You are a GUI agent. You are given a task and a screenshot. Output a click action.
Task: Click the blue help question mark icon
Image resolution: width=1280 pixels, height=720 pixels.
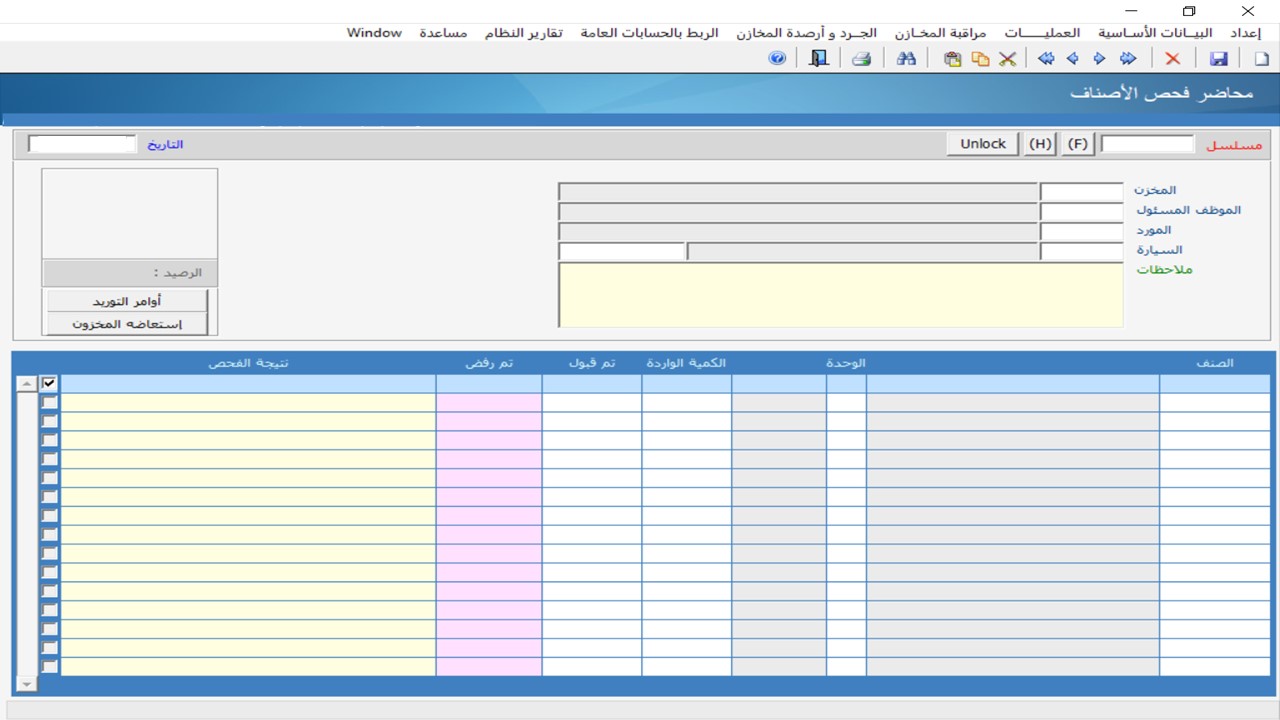tap(777, 59)
